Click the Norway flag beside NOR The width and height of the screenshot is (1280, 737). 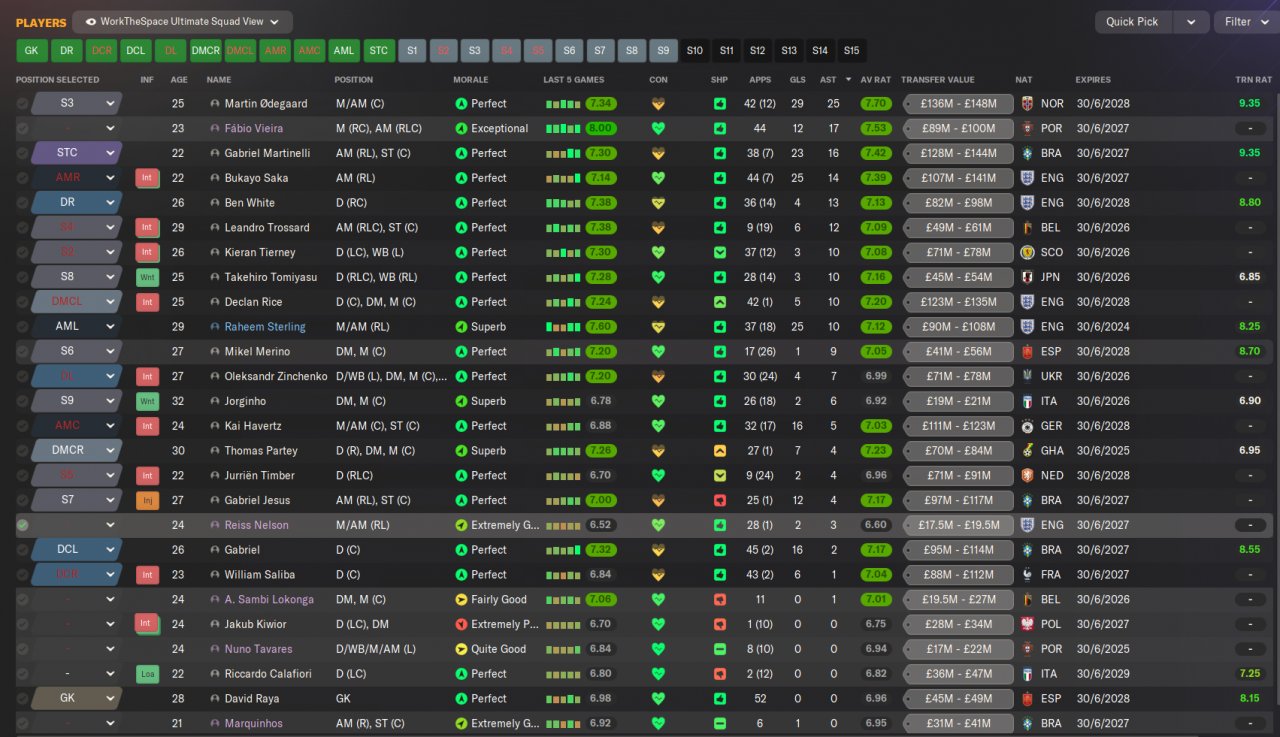pyautogui.click(x=1027, y=104)
